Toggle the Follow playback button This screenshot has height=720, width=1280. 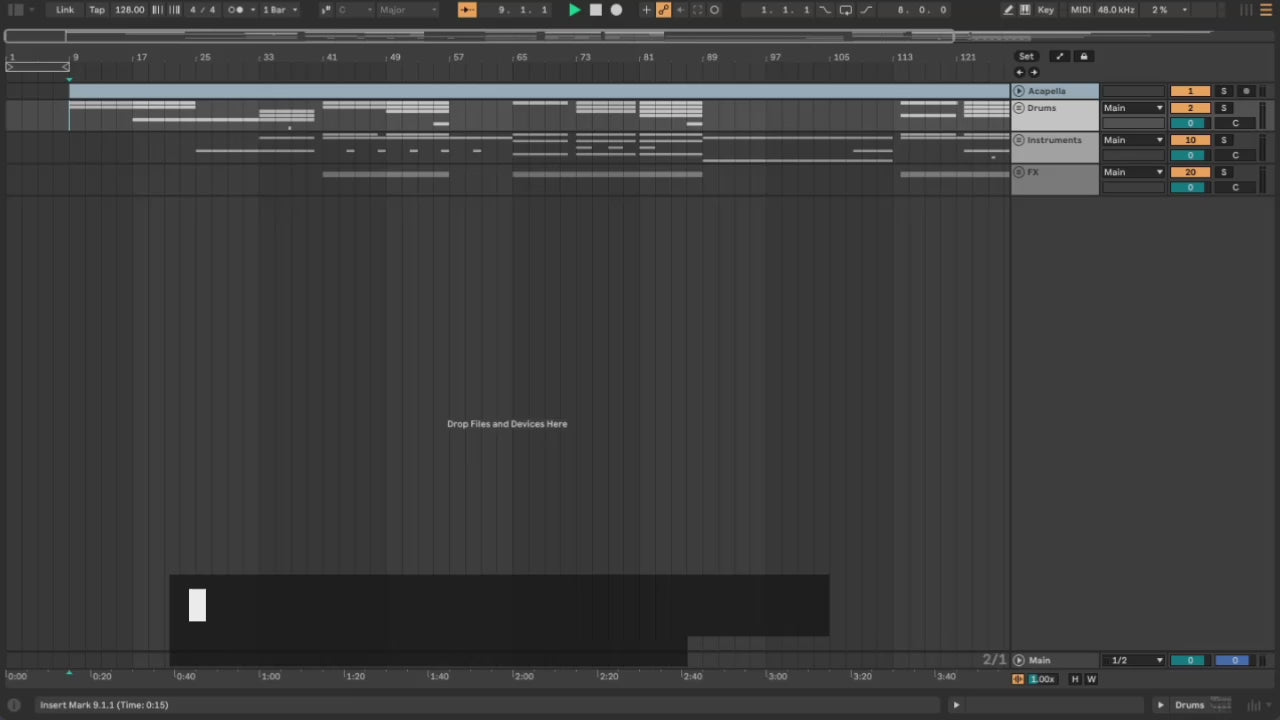pos(467,10)
